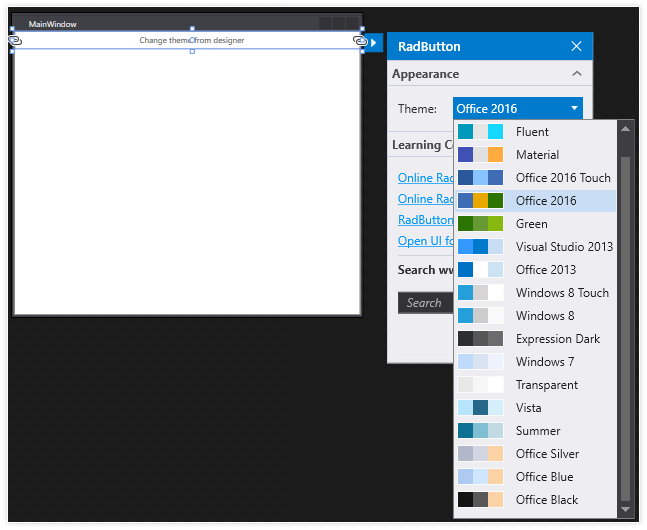The image size is (647, 530).
Task: Pick the Vista theme
Action: [536, 408]
